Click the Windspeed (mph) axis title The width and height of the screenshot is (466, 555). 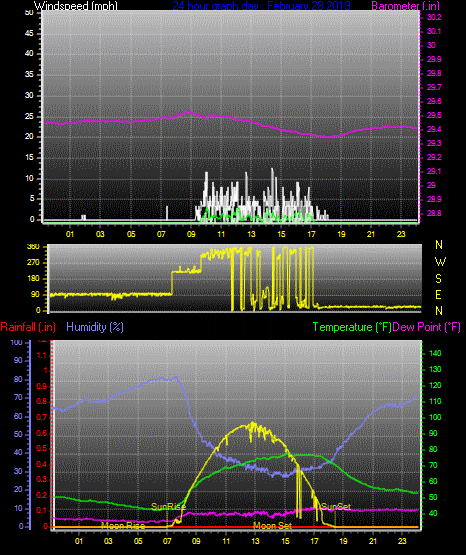click(x=76, y=5)
